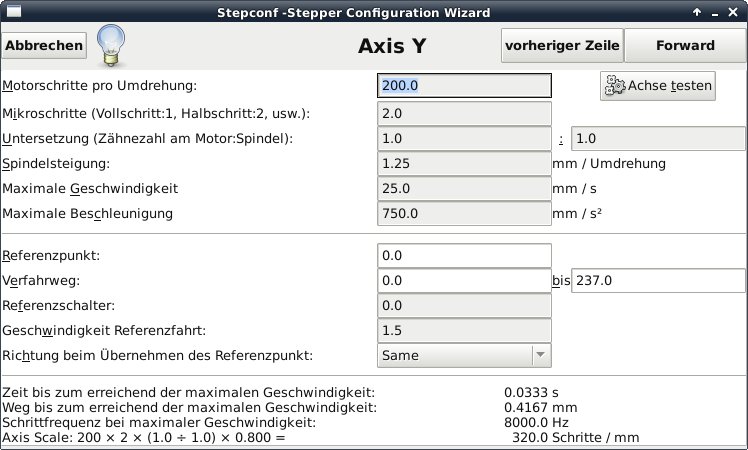Screen dimensions: 748x450
Task: Click the shade window up-arrow icon
Action: pos(697,12)
